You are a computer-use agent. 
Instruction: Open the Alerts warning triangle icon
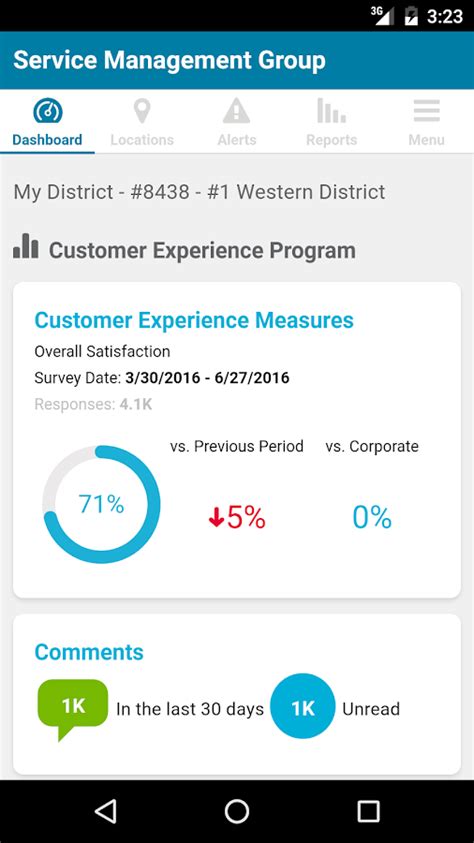tap(236, 111)
